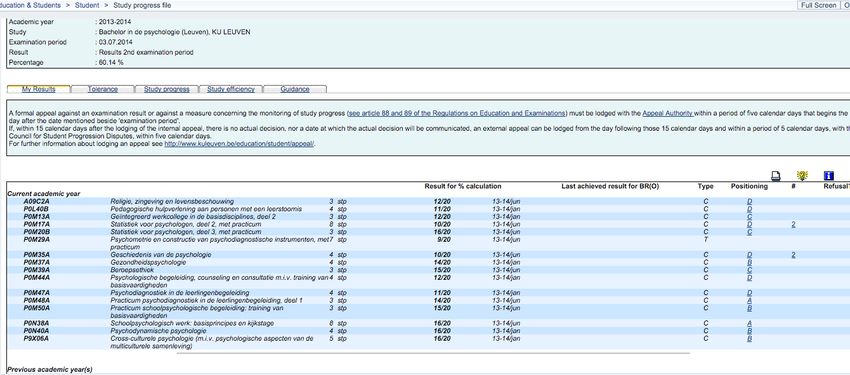Click course code A09C2A
The width and height of the screenshot is (850, 375).
(36, 202)
